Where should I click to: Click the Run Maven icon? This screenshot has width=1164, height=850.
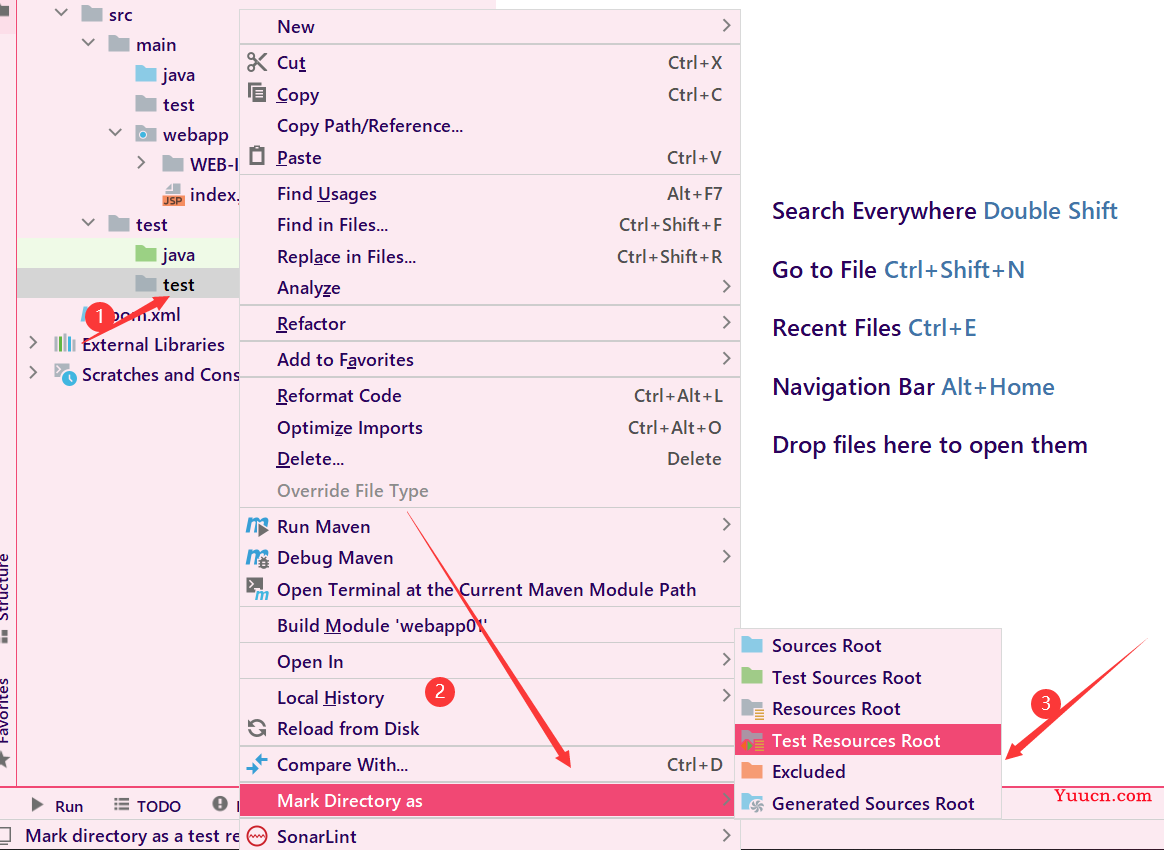coord(257,526)
